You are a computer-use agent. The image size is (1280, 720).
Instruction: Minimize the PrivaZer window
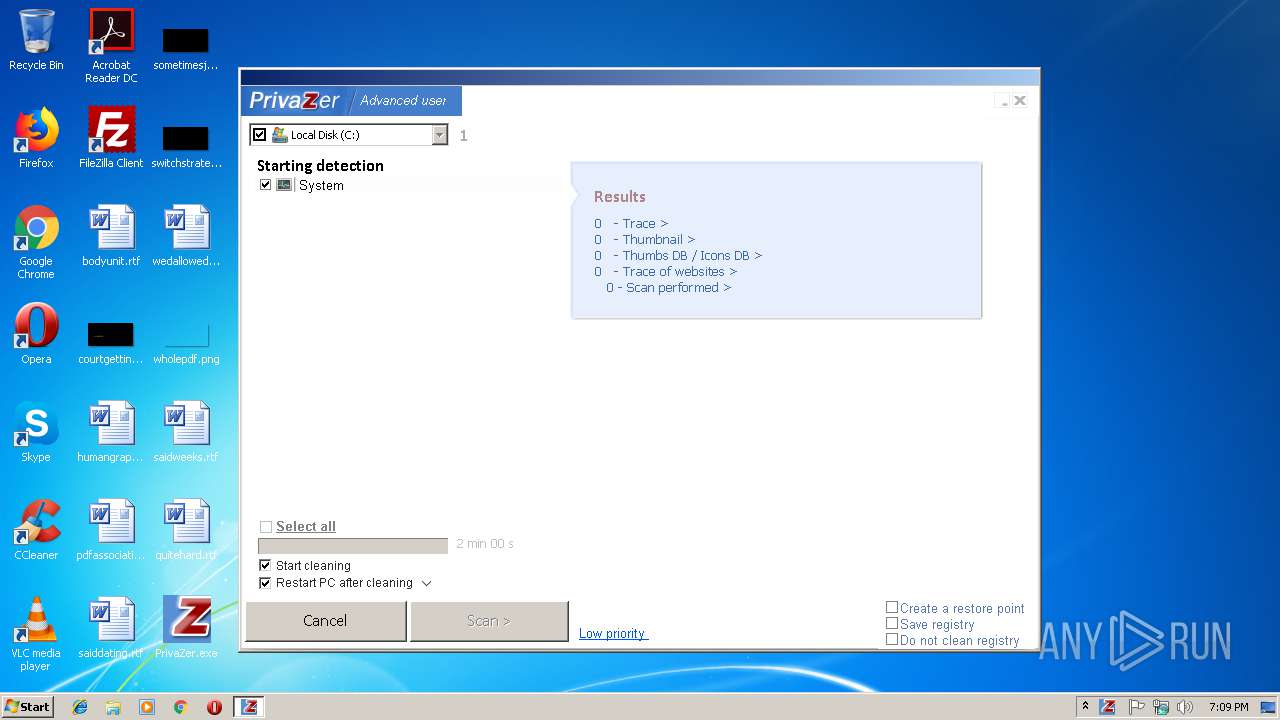[1003, 101]
